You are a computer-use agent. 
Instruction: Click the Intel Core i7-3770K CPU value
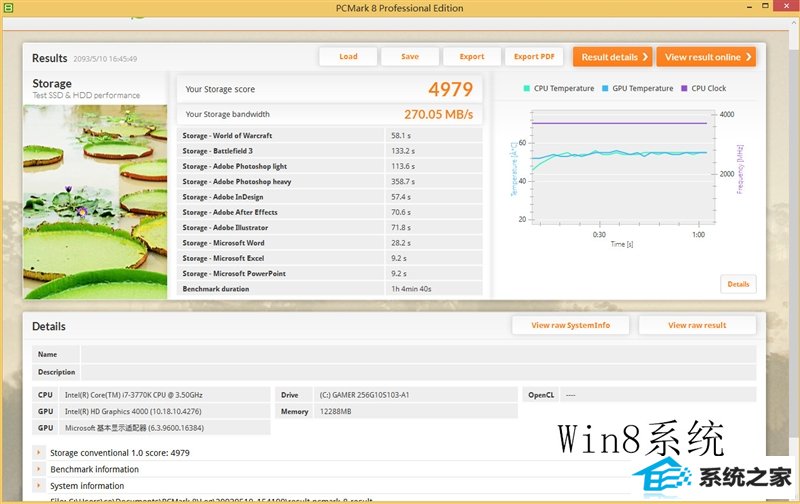(x=134, y=395)
